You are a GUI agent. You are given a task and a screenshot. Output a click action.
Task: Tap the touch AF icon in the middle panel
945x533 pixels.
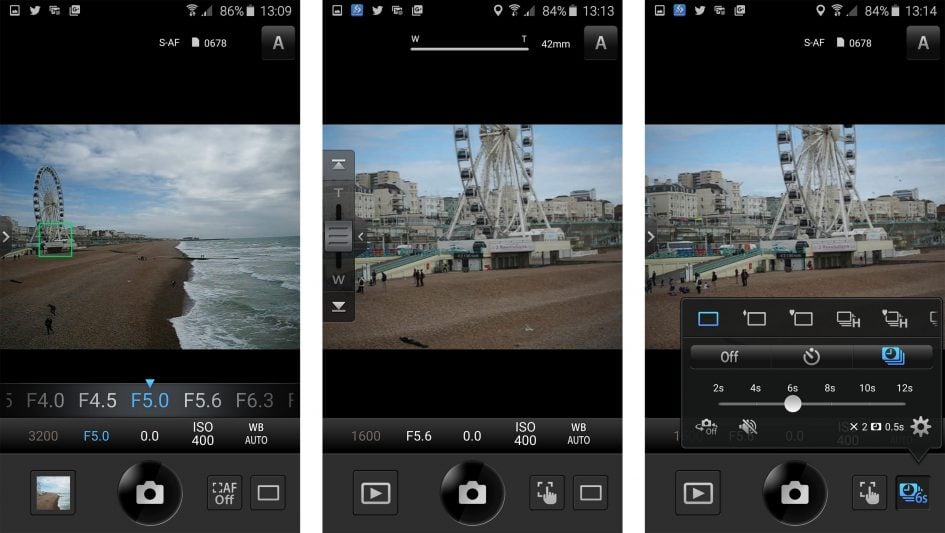(547, 492)
